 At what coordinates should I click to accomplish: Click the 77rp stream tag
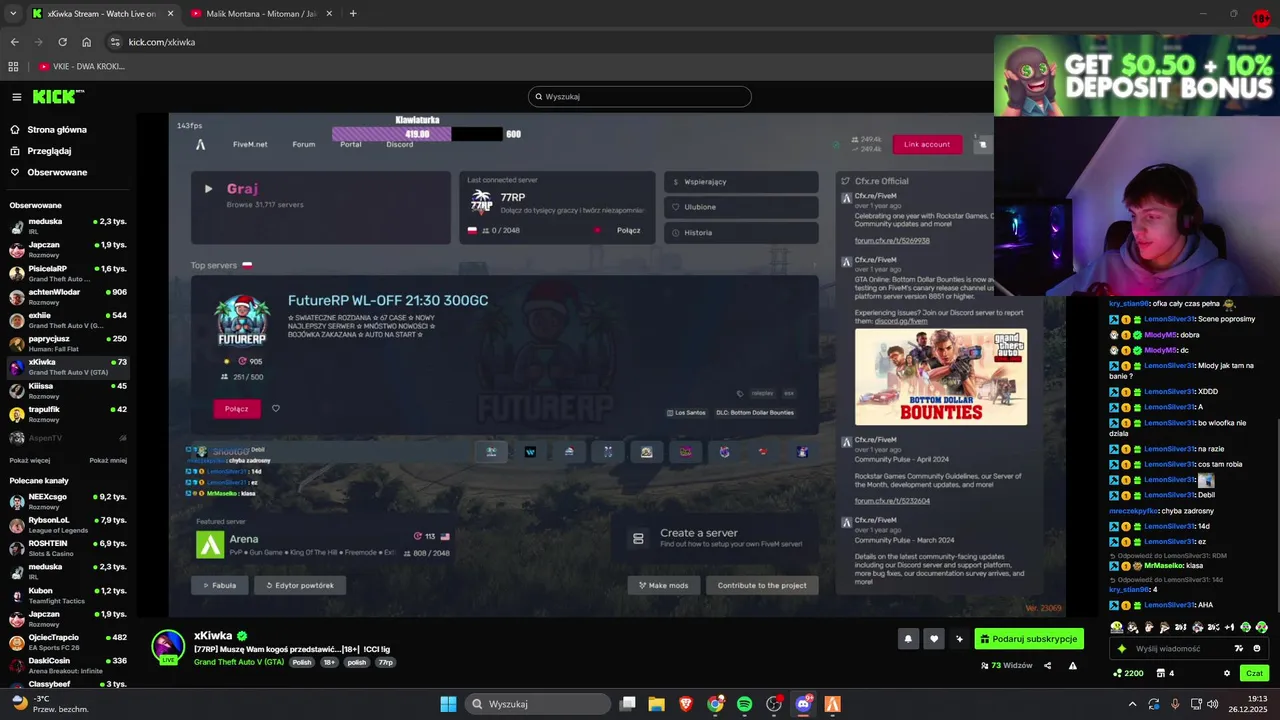click(385, 662)
